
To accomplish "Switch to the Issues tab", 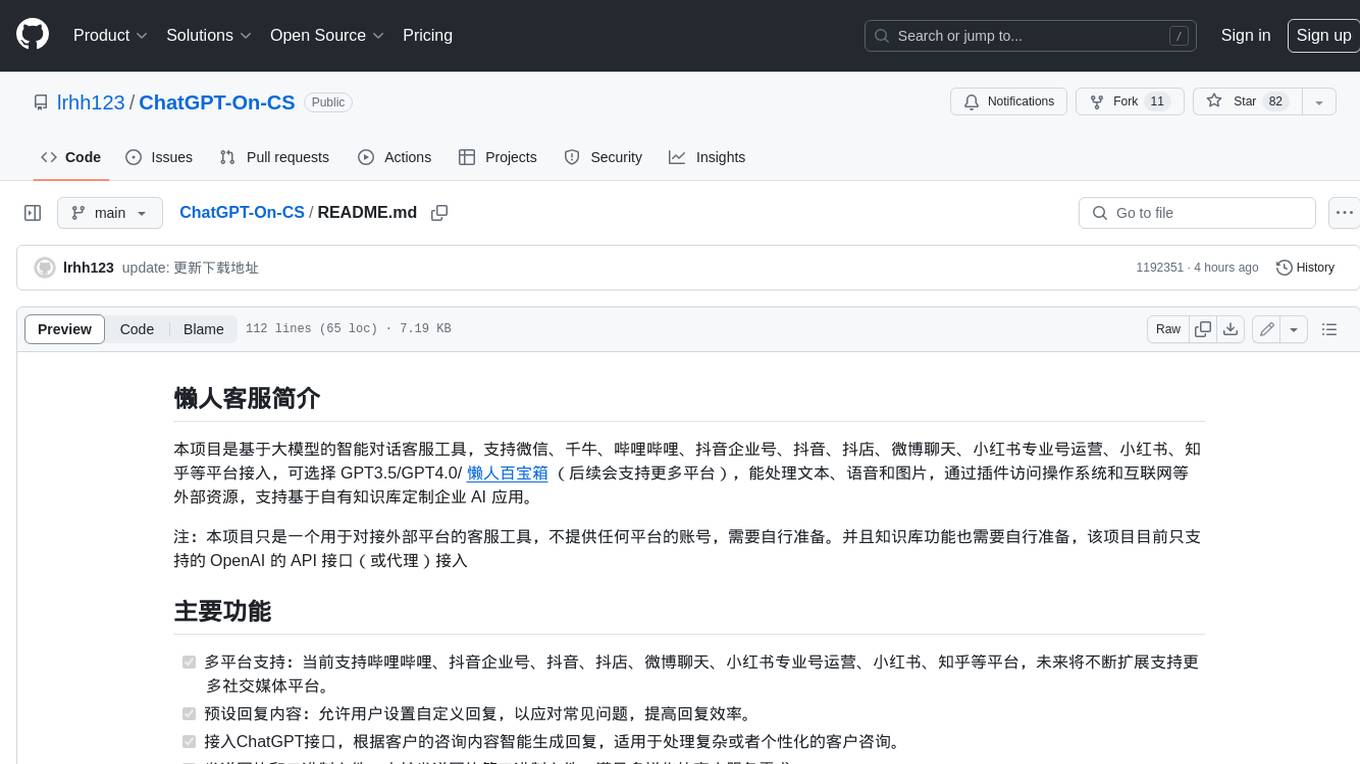I will 159,157.
